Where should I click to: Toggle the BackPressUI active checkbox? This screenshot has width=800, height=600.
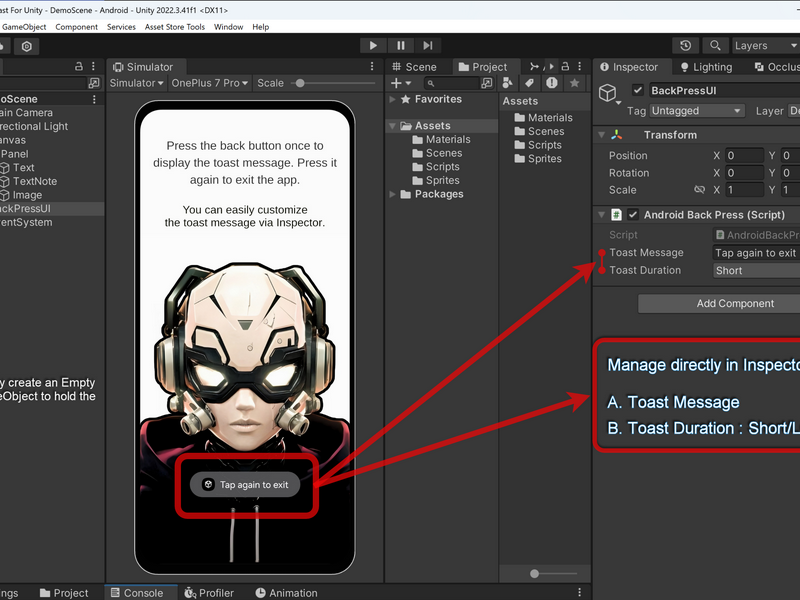click(638, 90)
